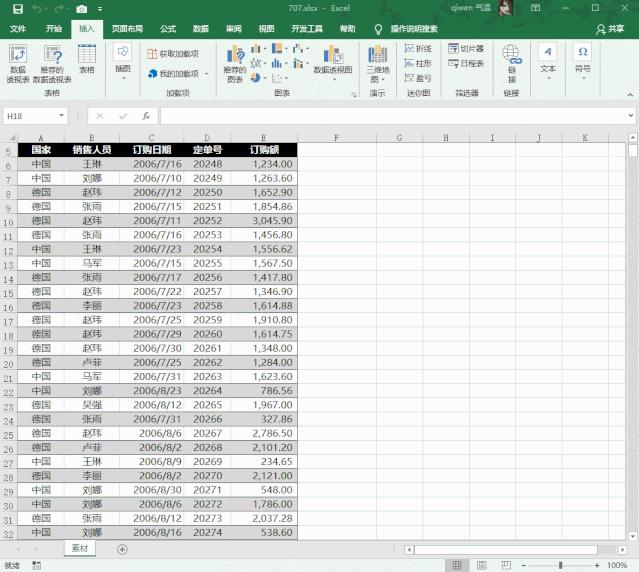Open the Charts group dialog launcher

click(353, 95)
